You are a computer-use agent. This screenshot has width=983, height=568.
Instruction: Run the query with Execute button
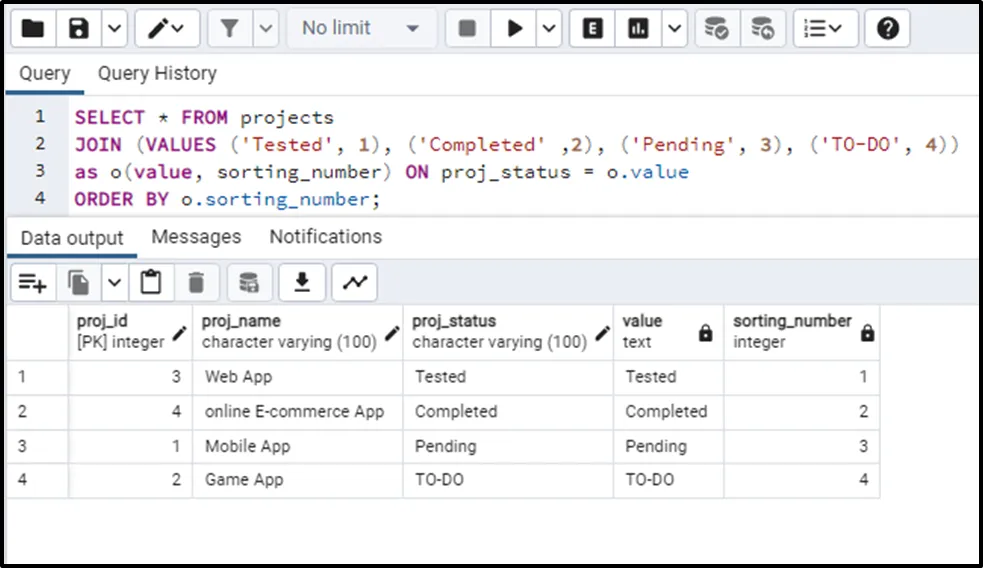point(515,28)
